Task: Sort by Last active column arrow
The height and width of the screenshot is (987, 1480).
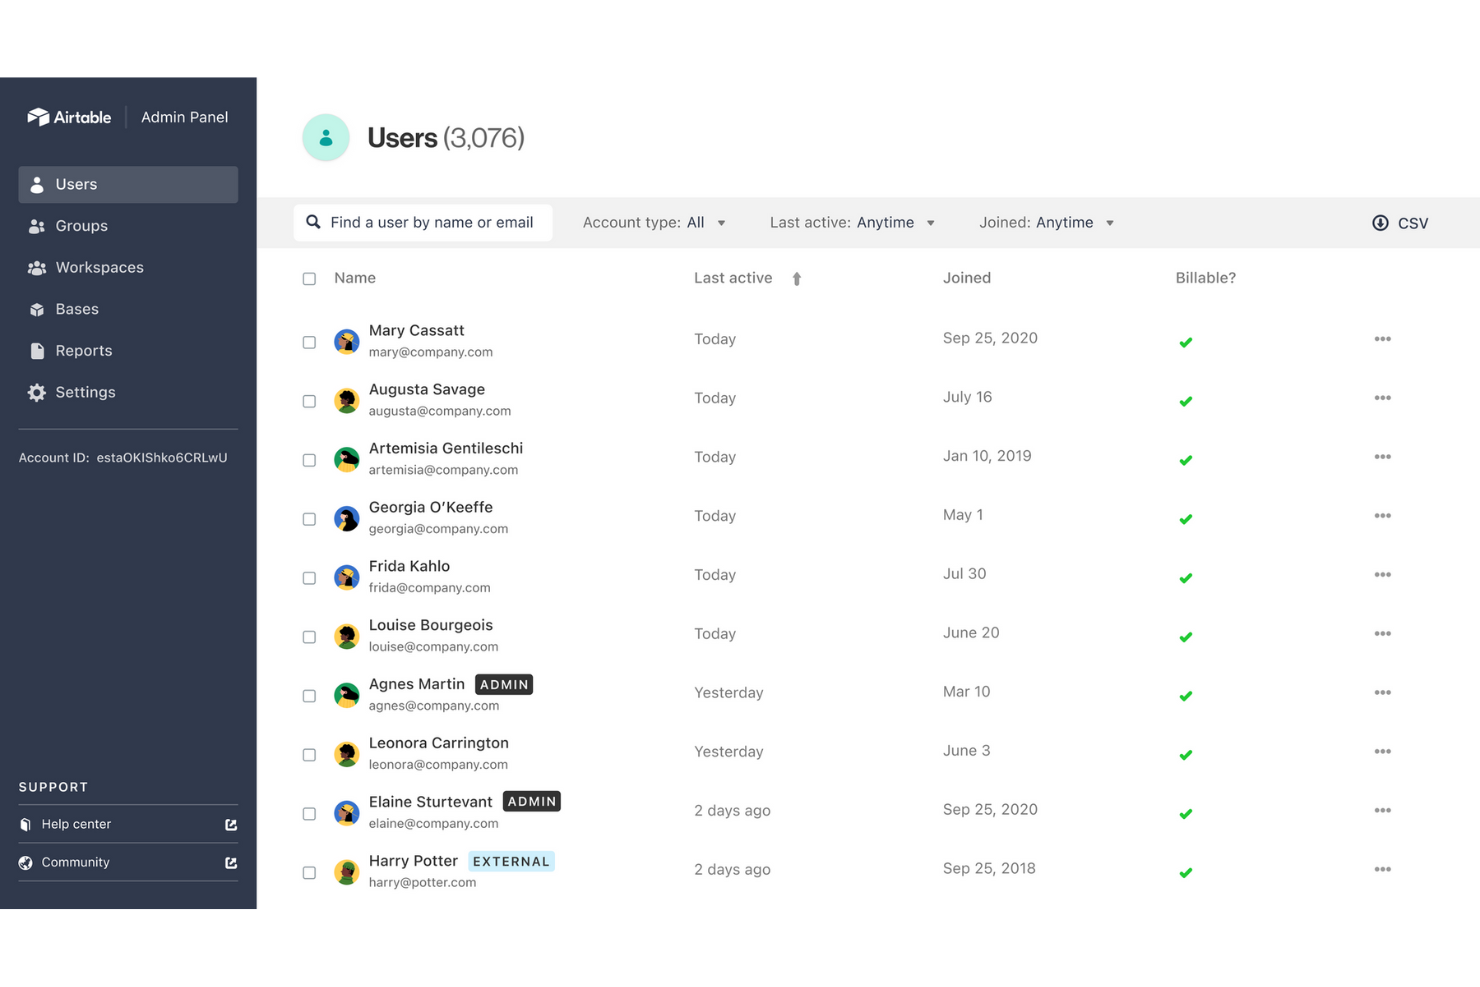Action: click(797, 278)
